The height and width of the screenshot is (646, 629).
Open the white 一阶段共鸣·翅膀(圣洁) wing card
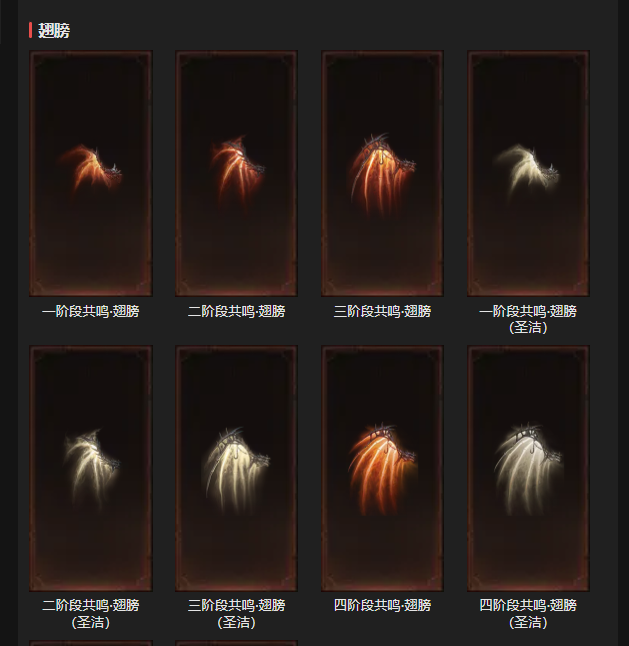click(528, 173)
